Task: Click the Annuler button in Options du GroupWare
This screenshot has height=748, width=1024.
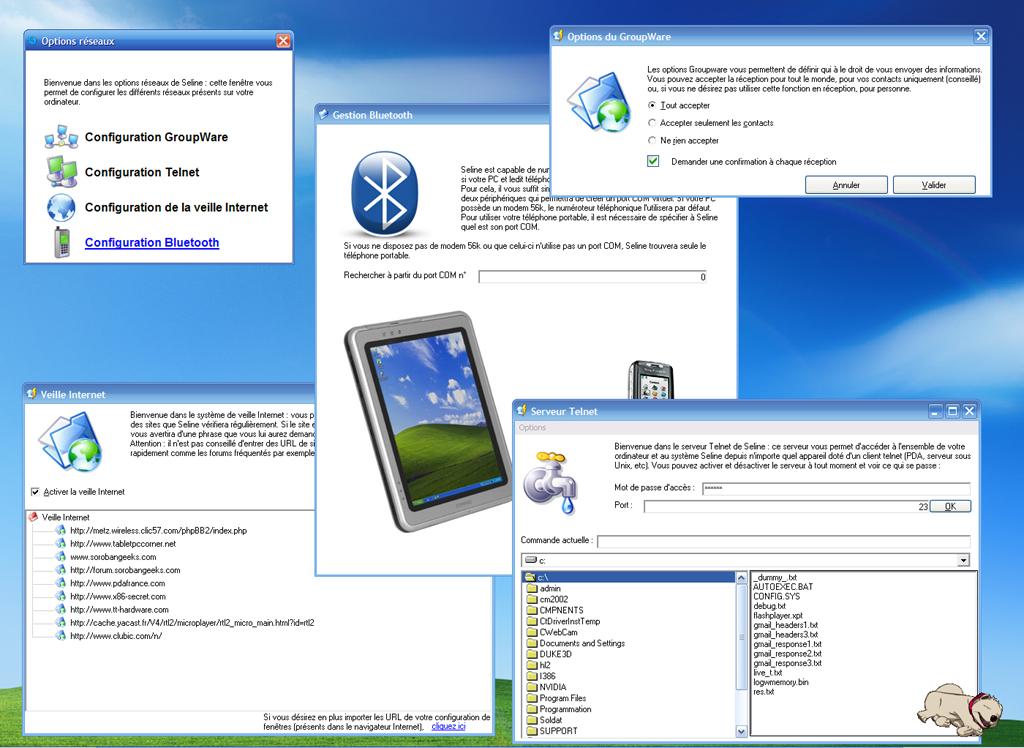Action: point(846,186)
